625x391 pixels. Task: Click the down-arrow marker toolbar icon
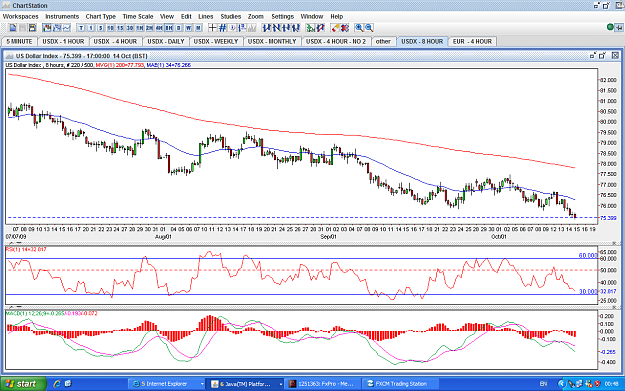click(232, 28)
